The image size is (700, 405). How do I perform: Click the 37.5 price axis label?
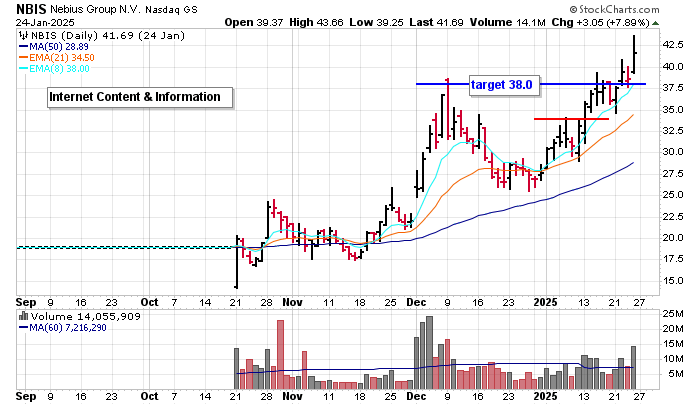coord(672,88)
